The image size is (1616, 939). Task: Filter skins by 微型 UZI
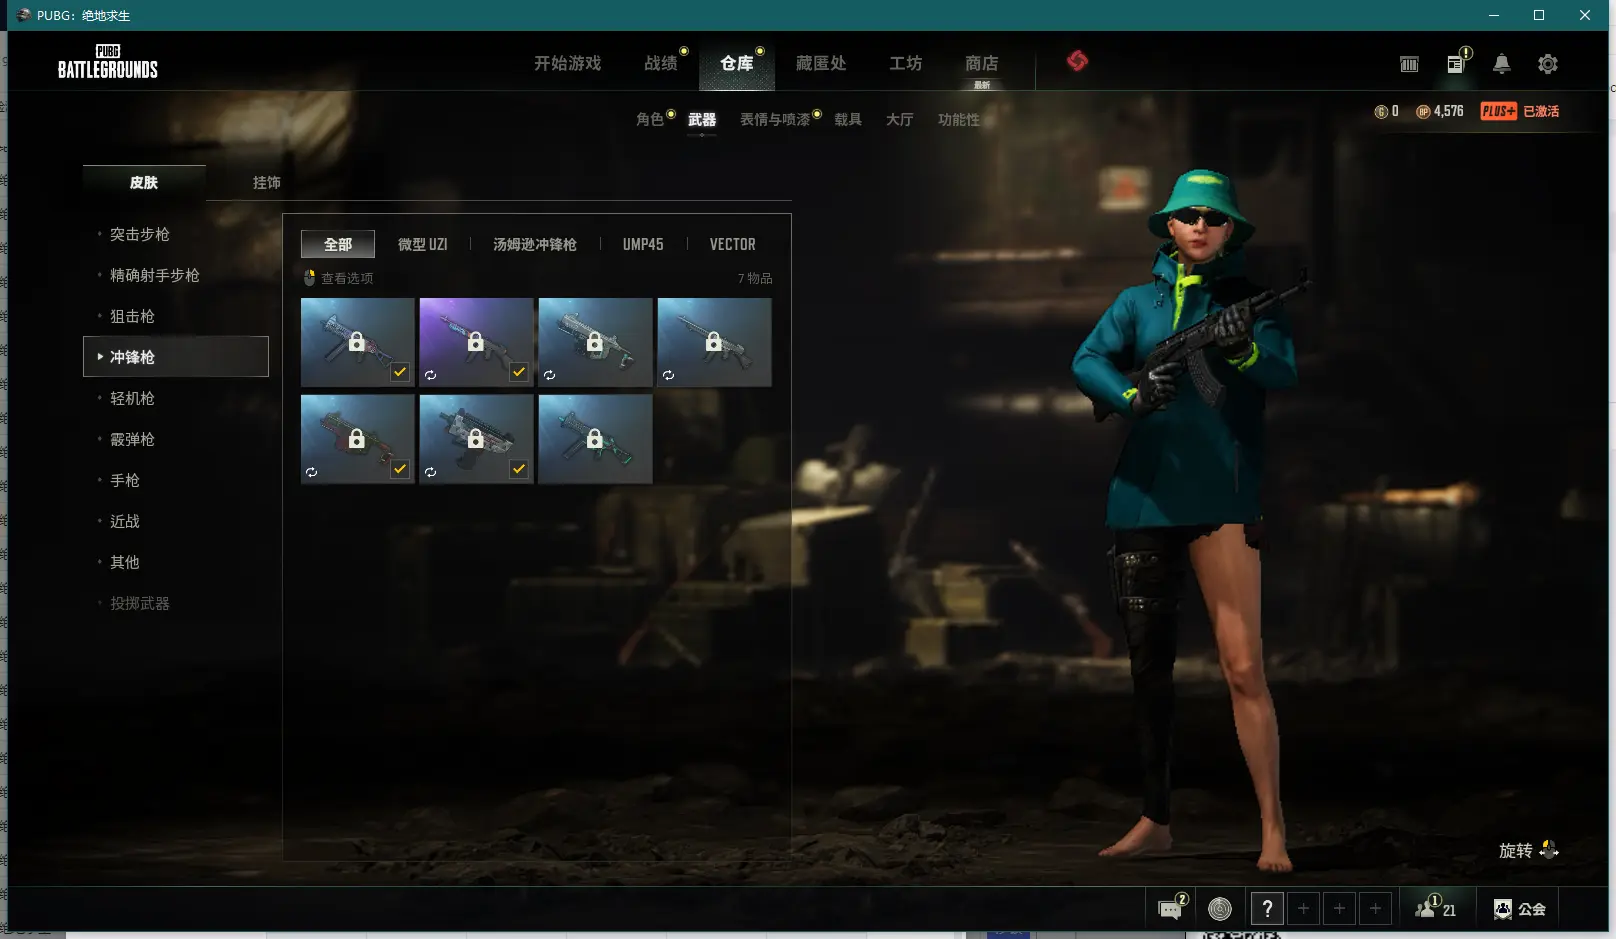[422, 244]
